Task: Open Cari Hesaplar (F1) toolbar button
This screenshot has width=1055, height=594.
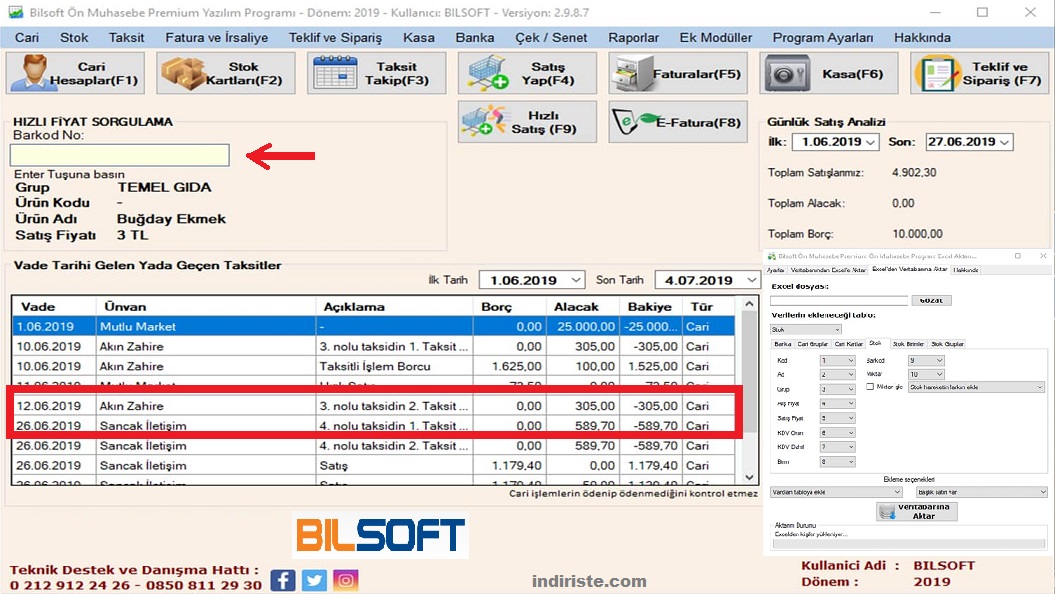Action: pyautogui.click(x=75, y=73)
